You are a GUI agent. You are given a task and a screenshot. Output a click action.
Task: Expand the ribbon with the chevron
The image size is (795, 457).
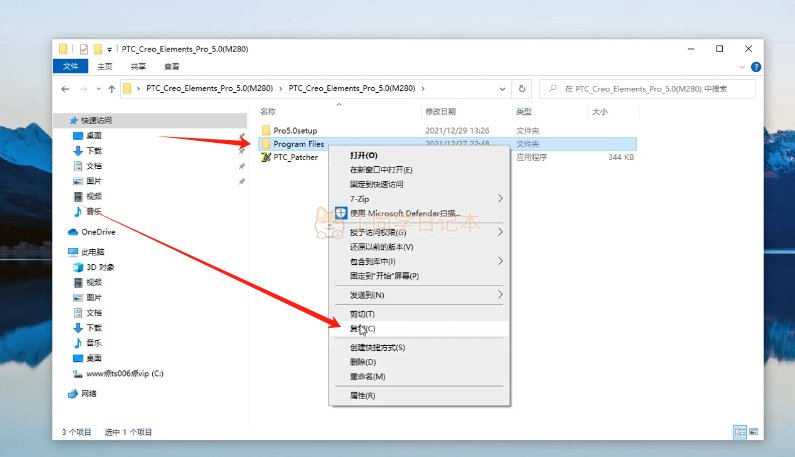pos(742,67)
